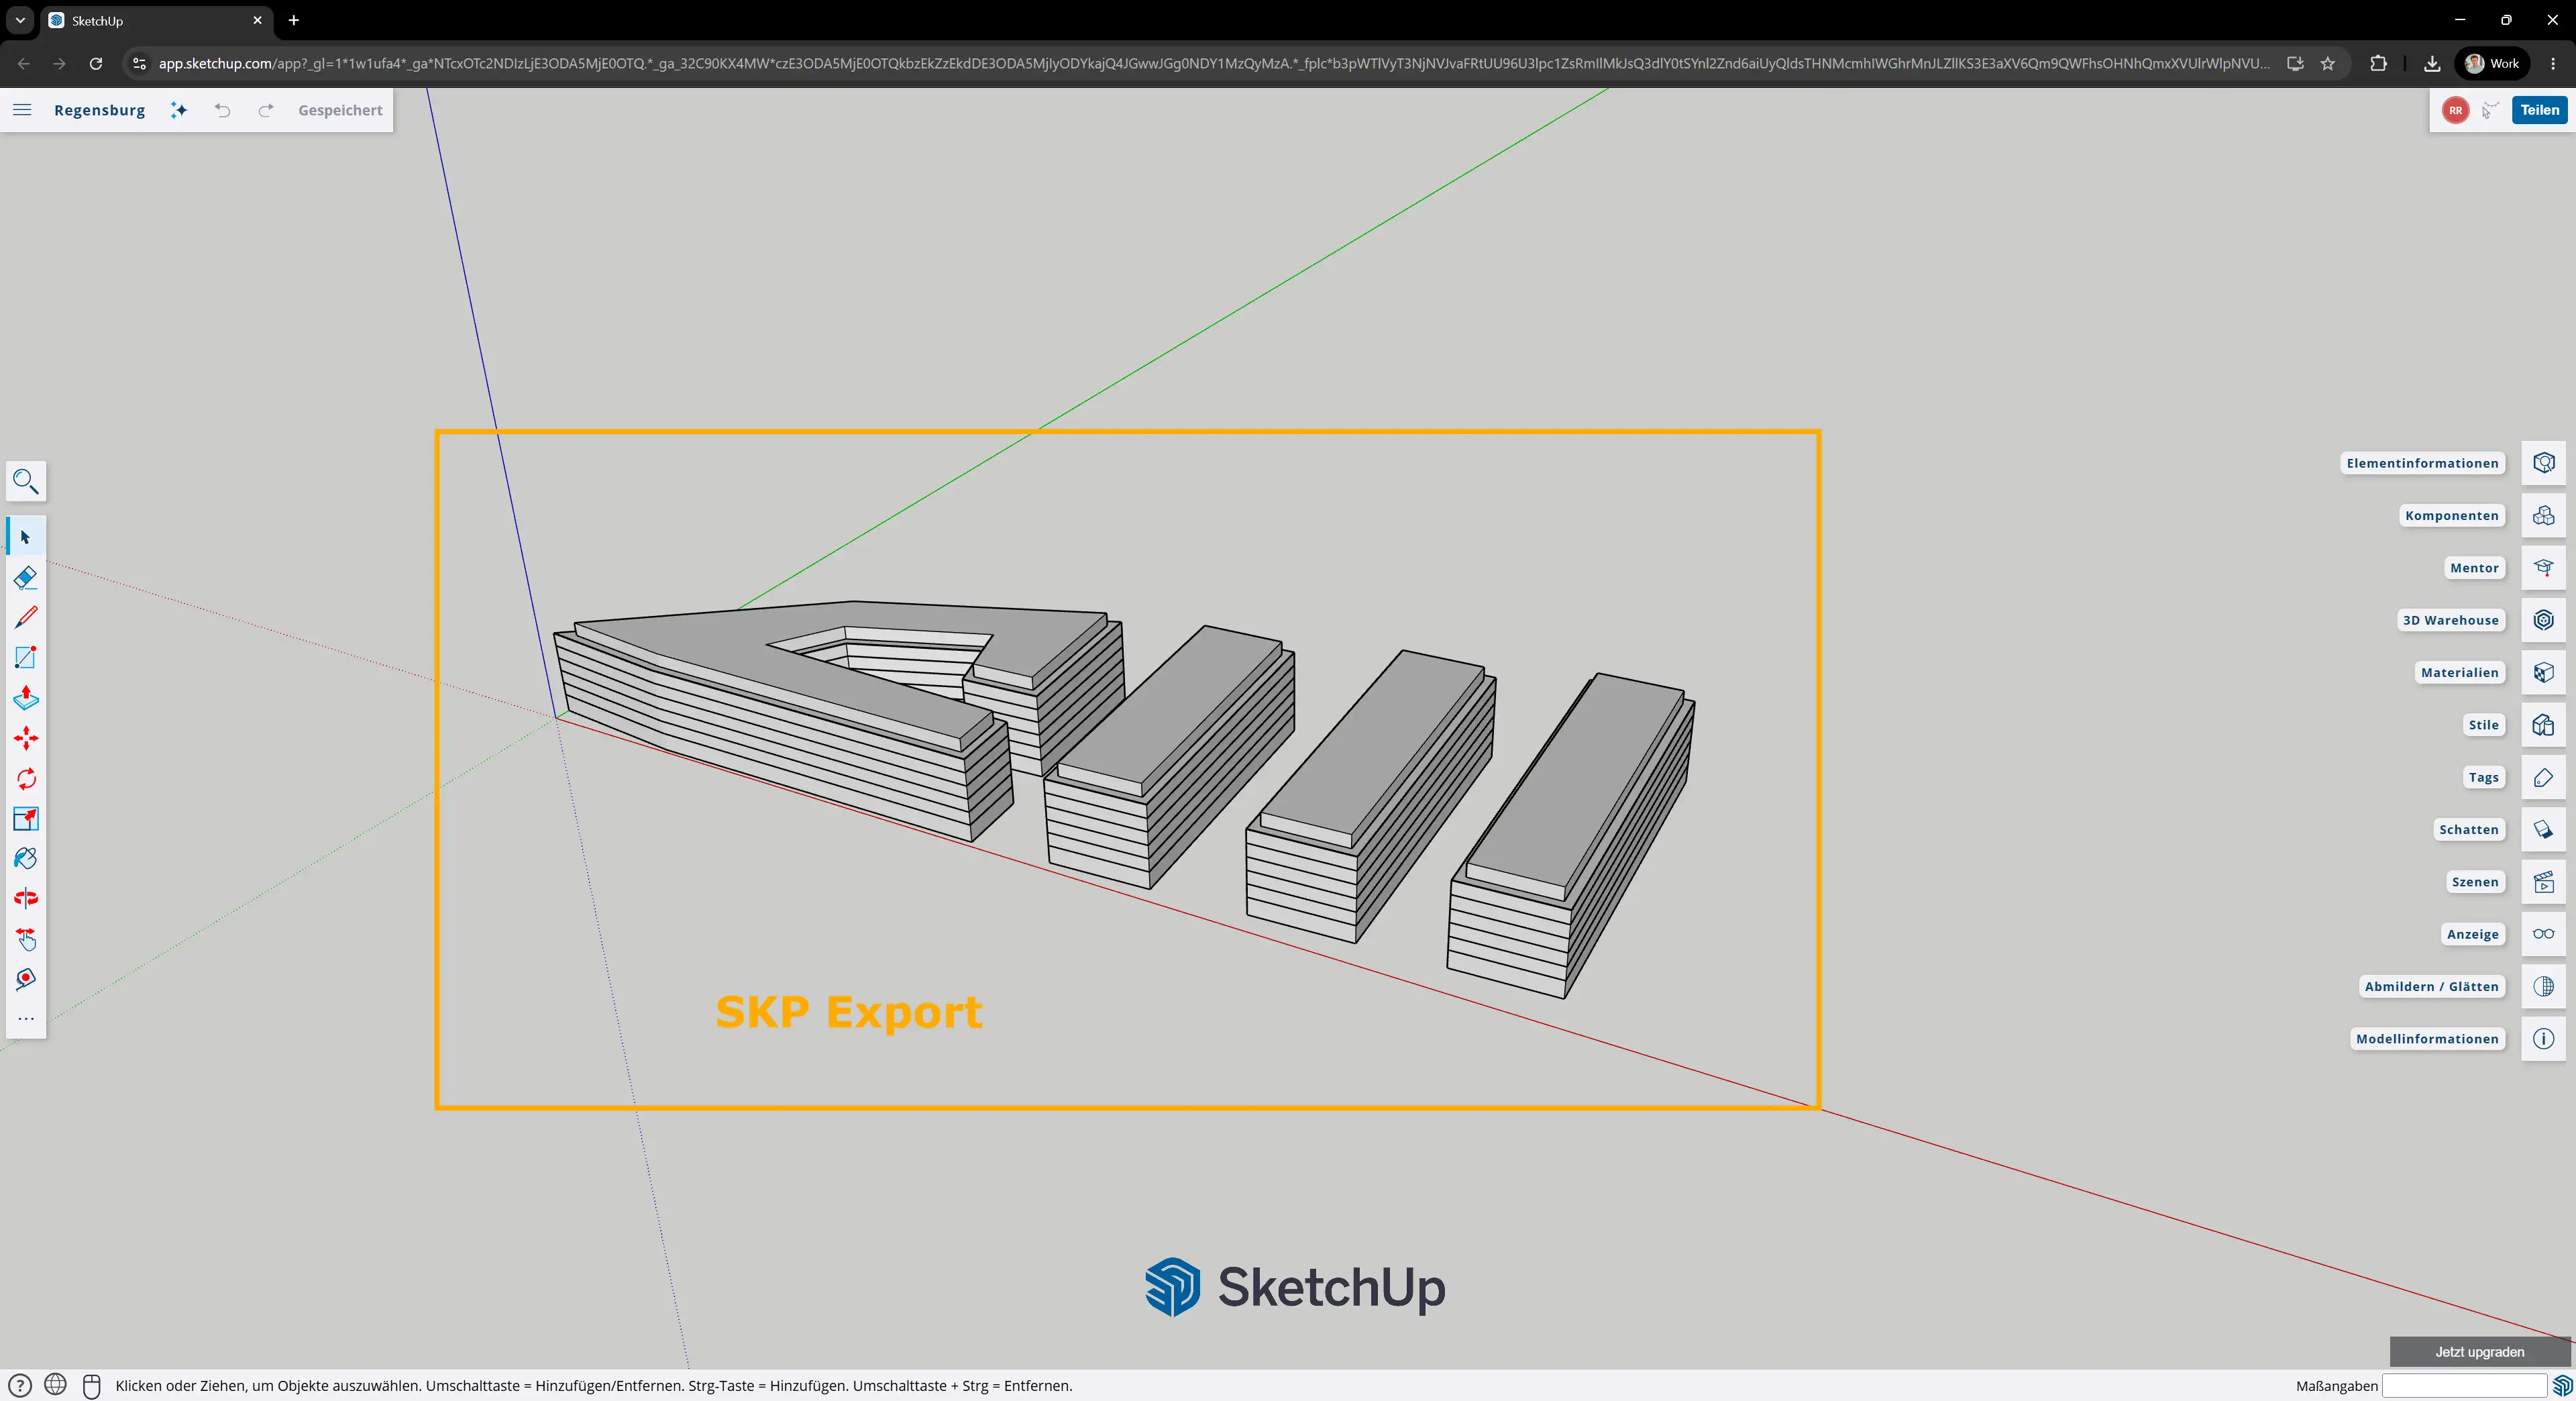The height and width of the screenshot is (1401, 2576).
Task: Select the Move tool
Action: 26,738
